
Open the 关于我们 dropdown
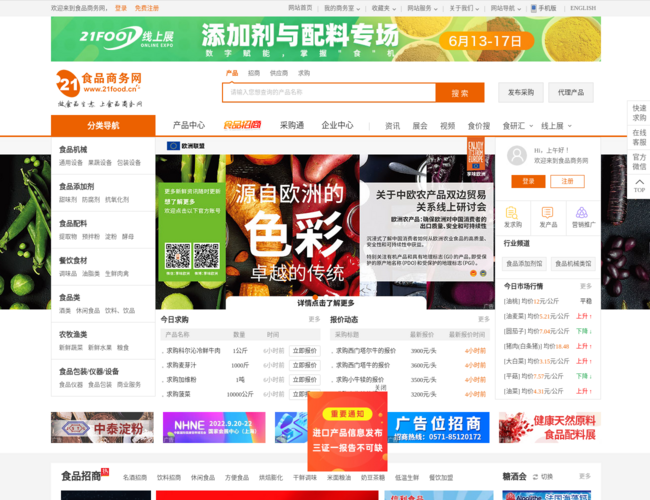click(x=464, y=8)
